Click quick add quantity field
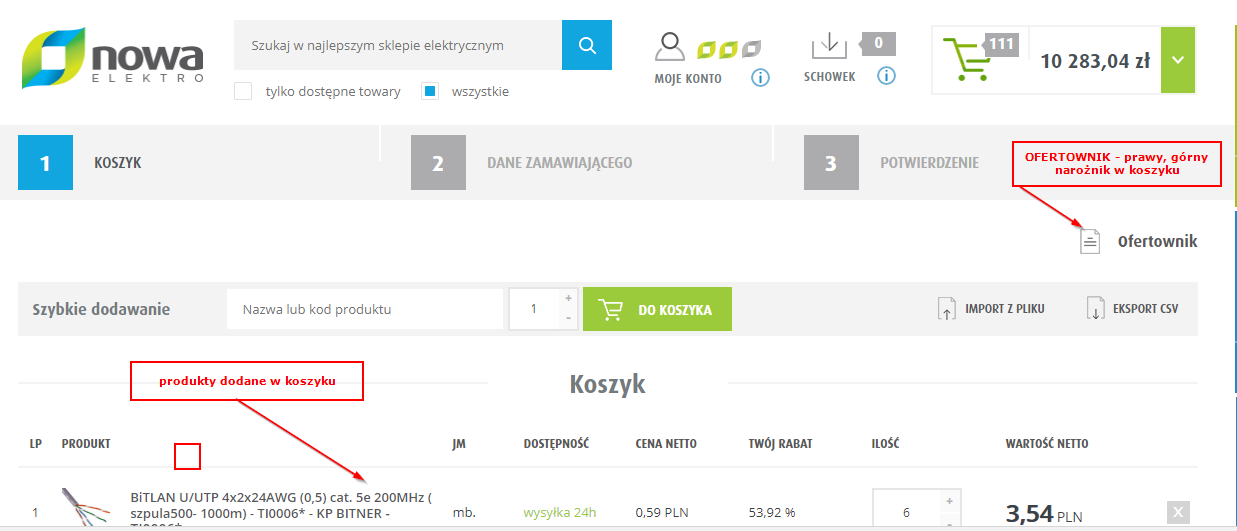1237x531 pixels. point(534,309)
